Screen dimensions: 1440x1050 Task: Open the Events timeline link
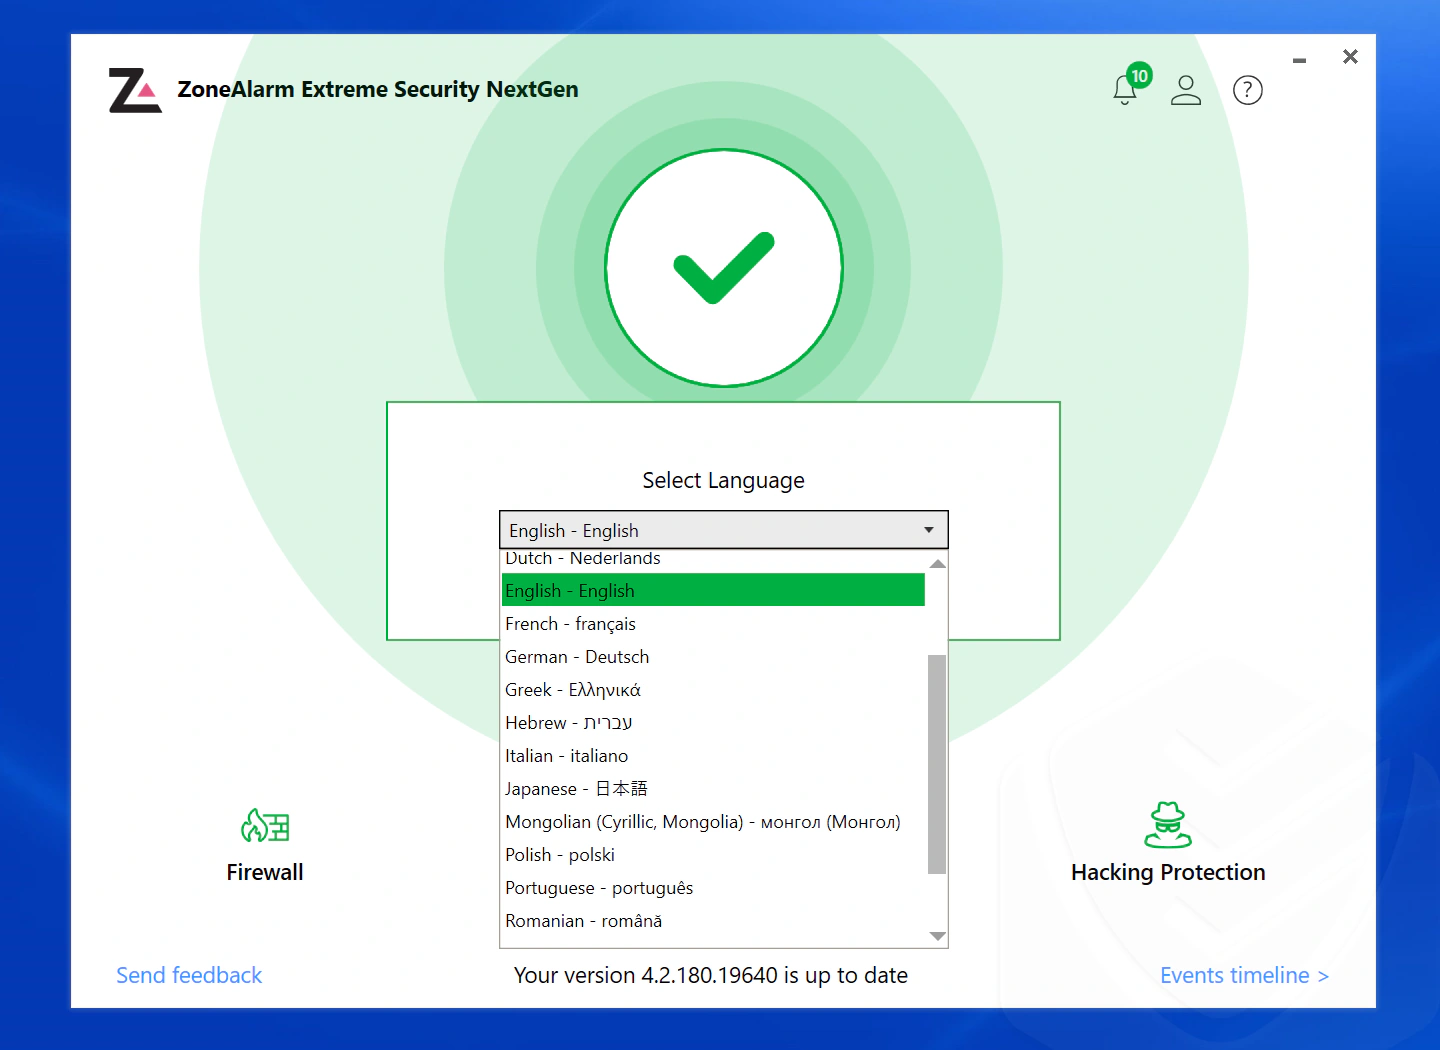pyautogui.click(x=1245, y=975)
